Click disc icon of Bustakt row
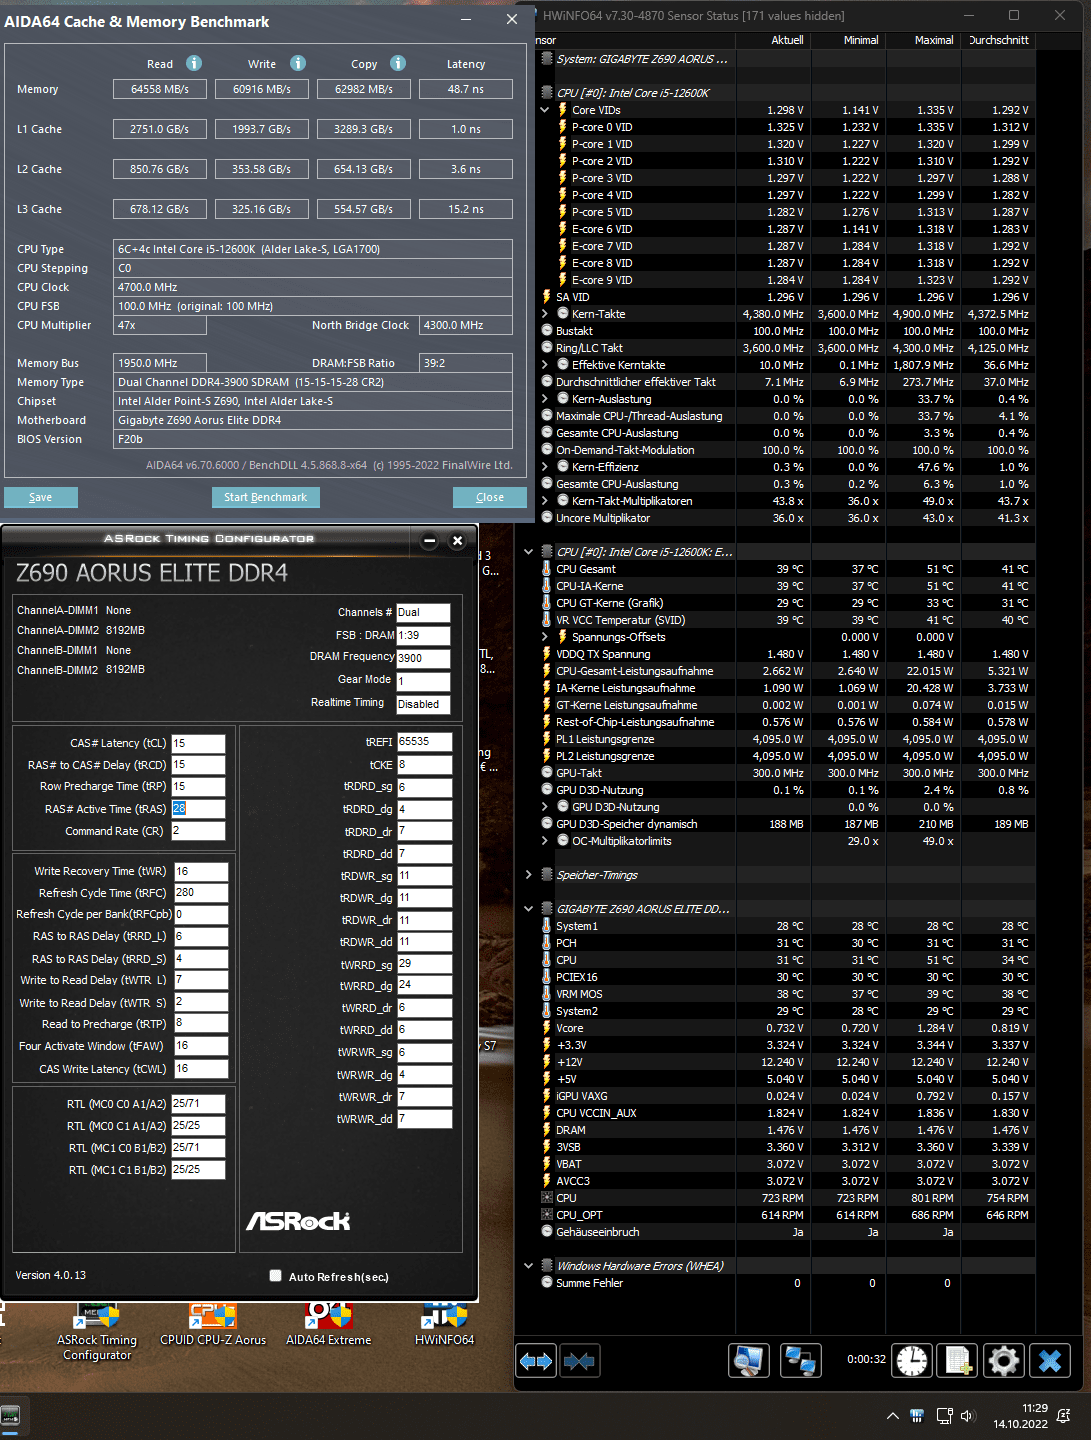This screenshot has height=1440, width=1091. [x=547, y=331]
